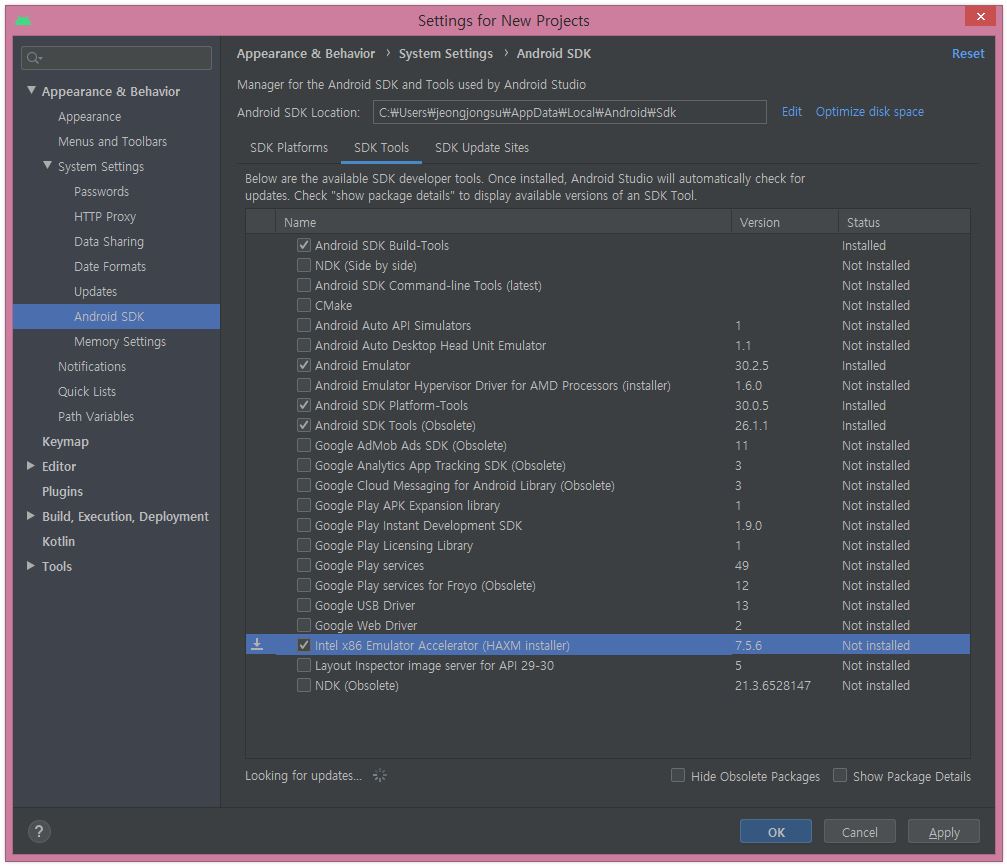Image resolution: width=1007 pixels, height=867 pixels.
Task: Sort the table by Status column header
Action: [x=904, y=222]
